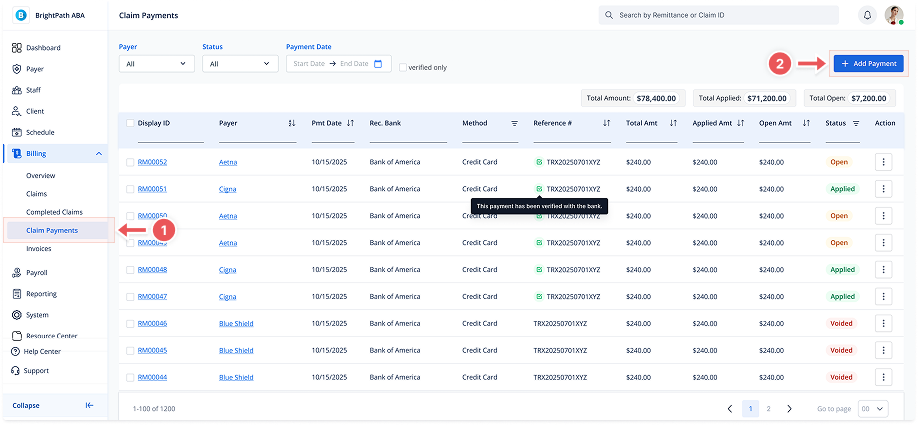Open the RM00051 display ID link
This screenshot has width=918, height=425.
tap(152, 189)
